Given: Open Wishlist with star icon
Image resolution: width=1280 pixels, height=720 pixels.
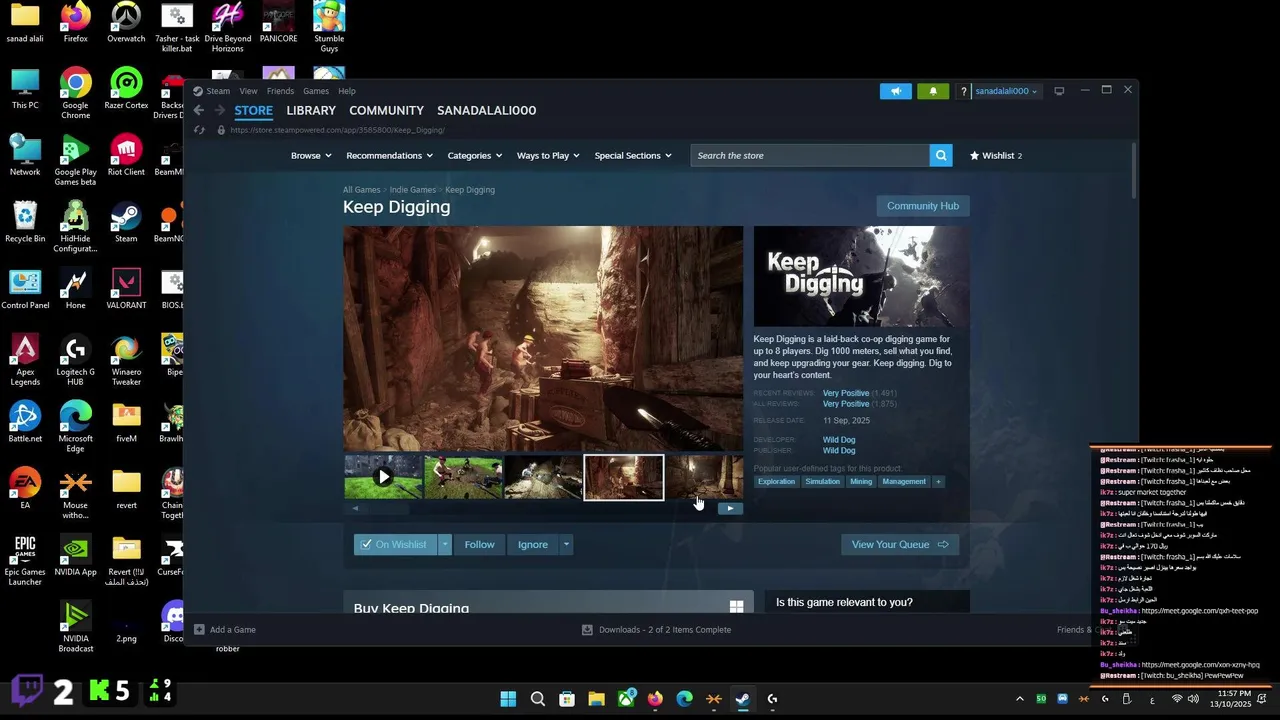Looking at the screenshot, I should (x=996, y=155).
